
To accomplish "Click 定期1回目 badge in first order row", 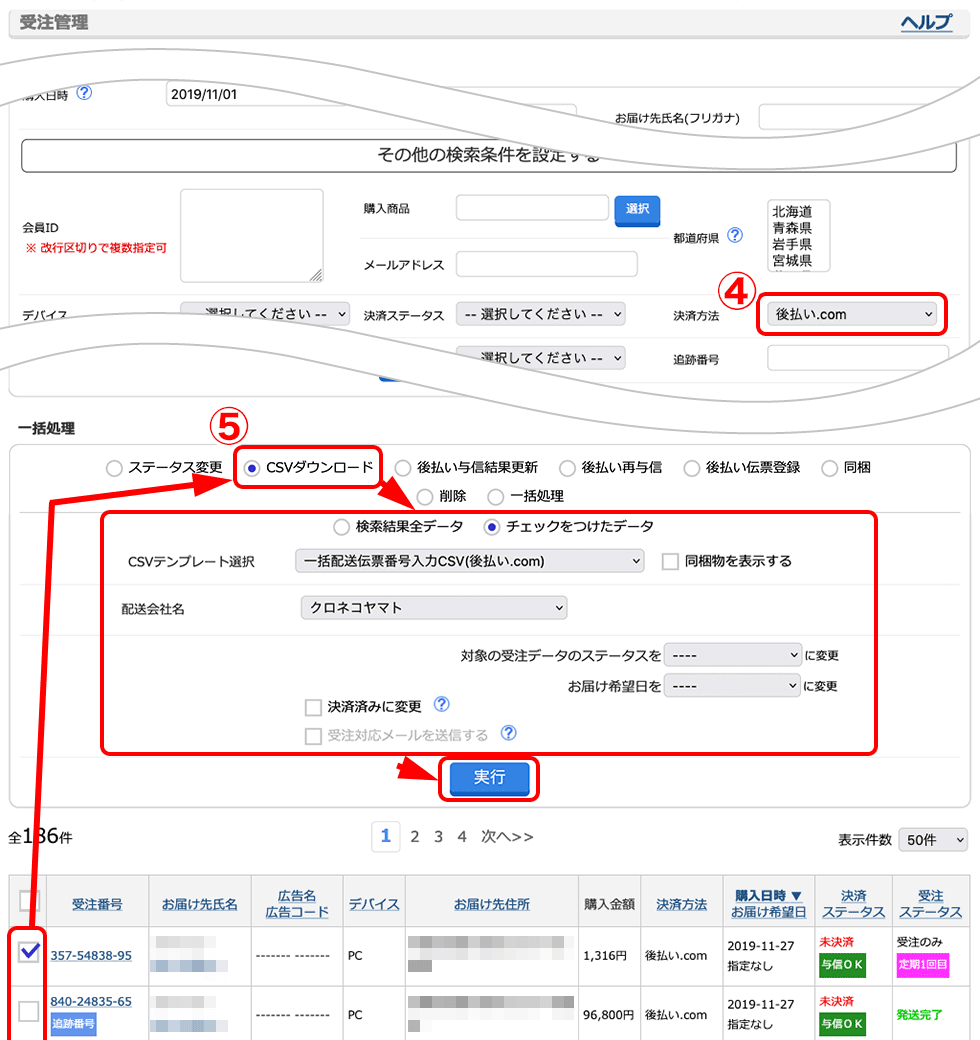I will pos(922,965).
